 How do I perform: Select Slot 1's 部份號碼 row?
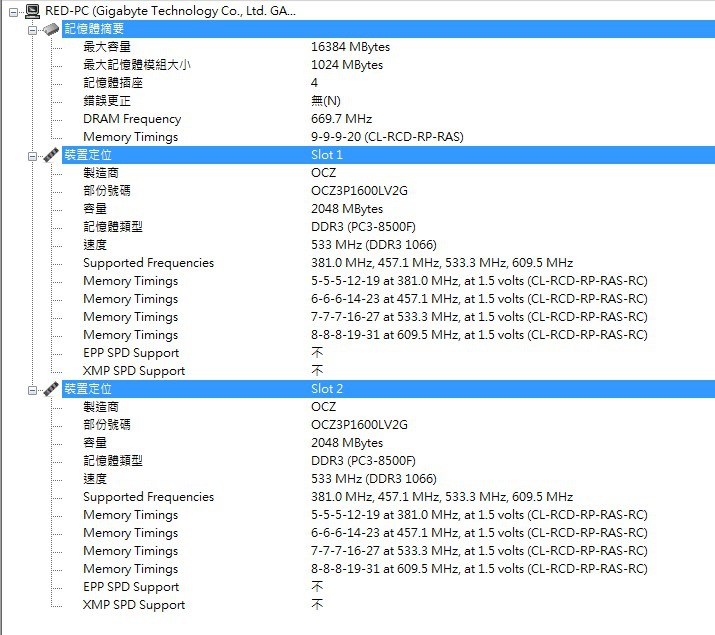point(107,191)
